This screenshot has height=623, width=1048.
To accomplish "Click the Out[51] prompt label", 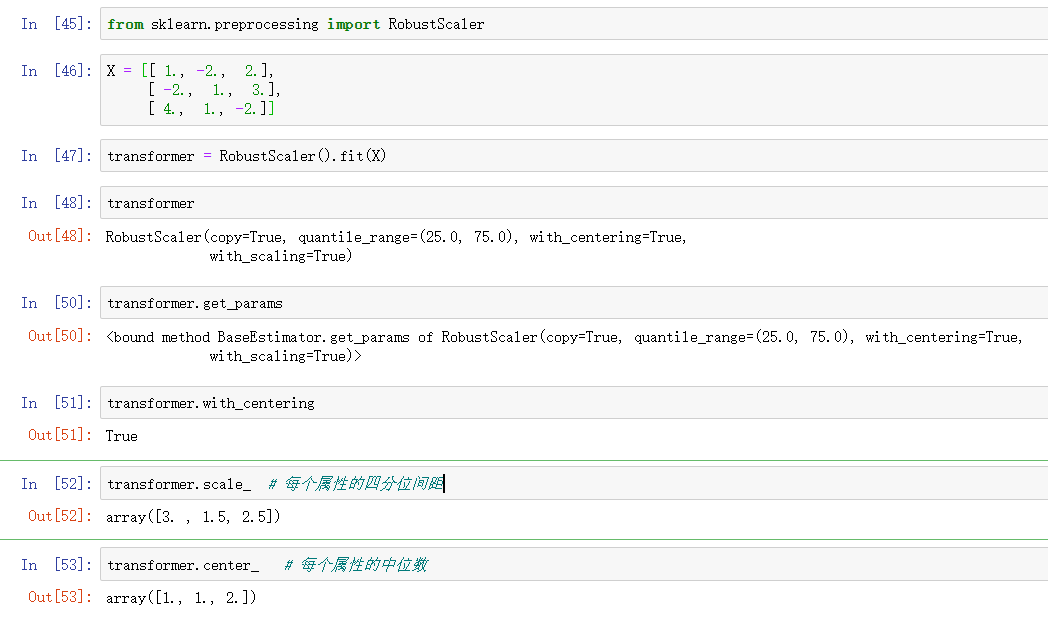I will click(x=59, y=435).
